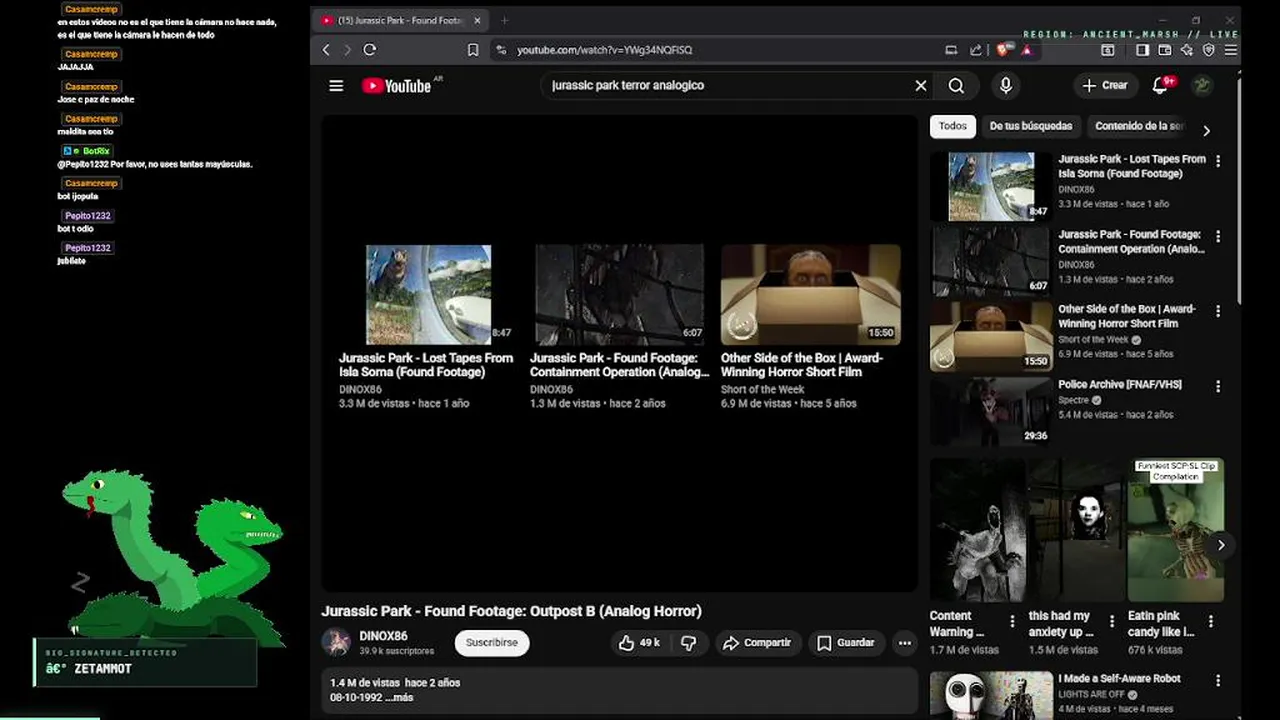Use the YouTube page vertical scrollbar
Viewport: 1280px width, 720px height.
pos(1238,190)
